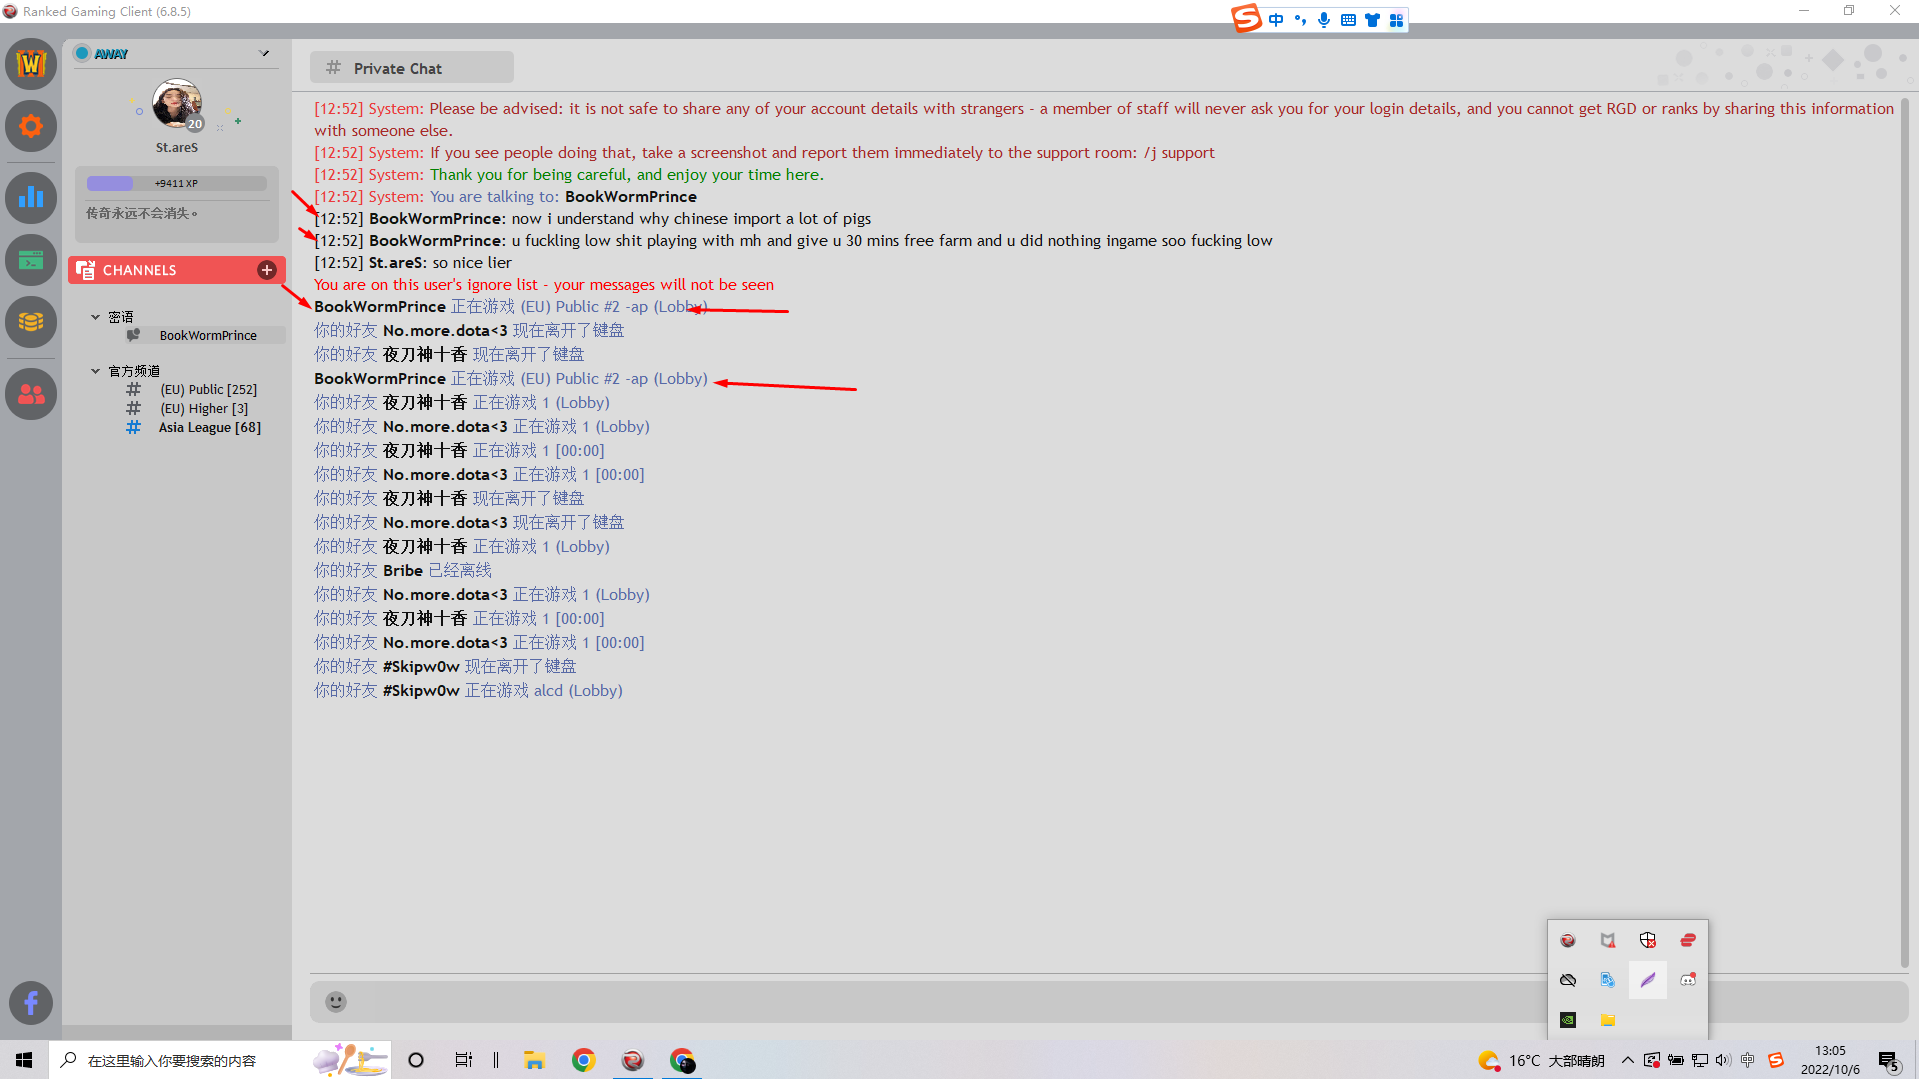Click the purple feather tray icon
The image size is (1919, 1079).
[1648, 980]
